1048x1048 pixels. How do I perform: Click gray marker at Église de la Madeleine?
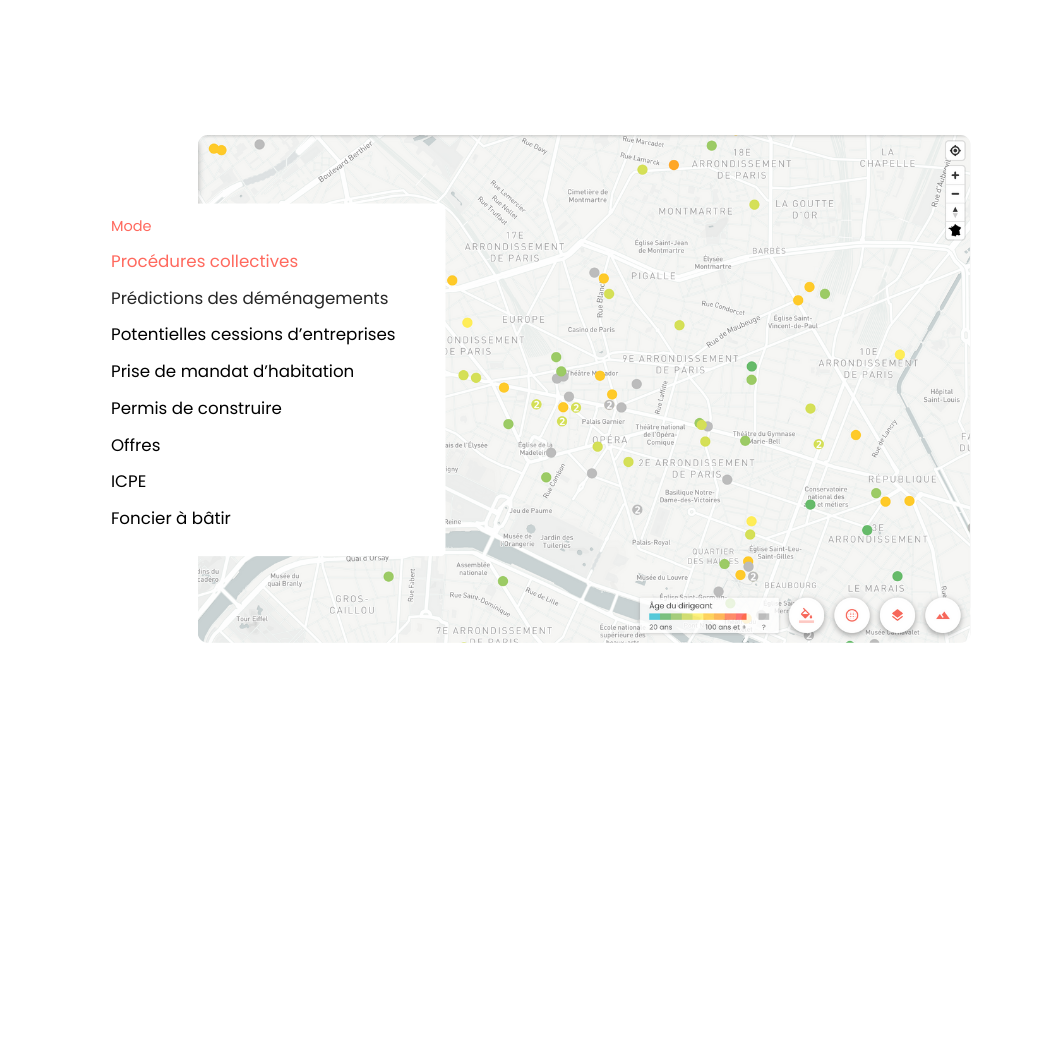click(x=551, y=452)
